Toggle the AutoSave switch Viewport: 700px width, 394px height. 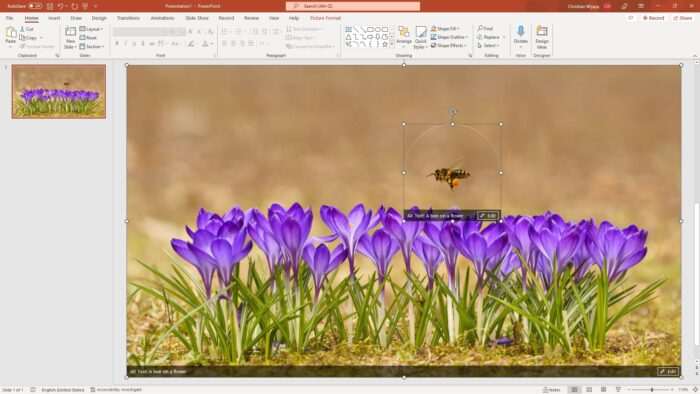tap(35, 6)
